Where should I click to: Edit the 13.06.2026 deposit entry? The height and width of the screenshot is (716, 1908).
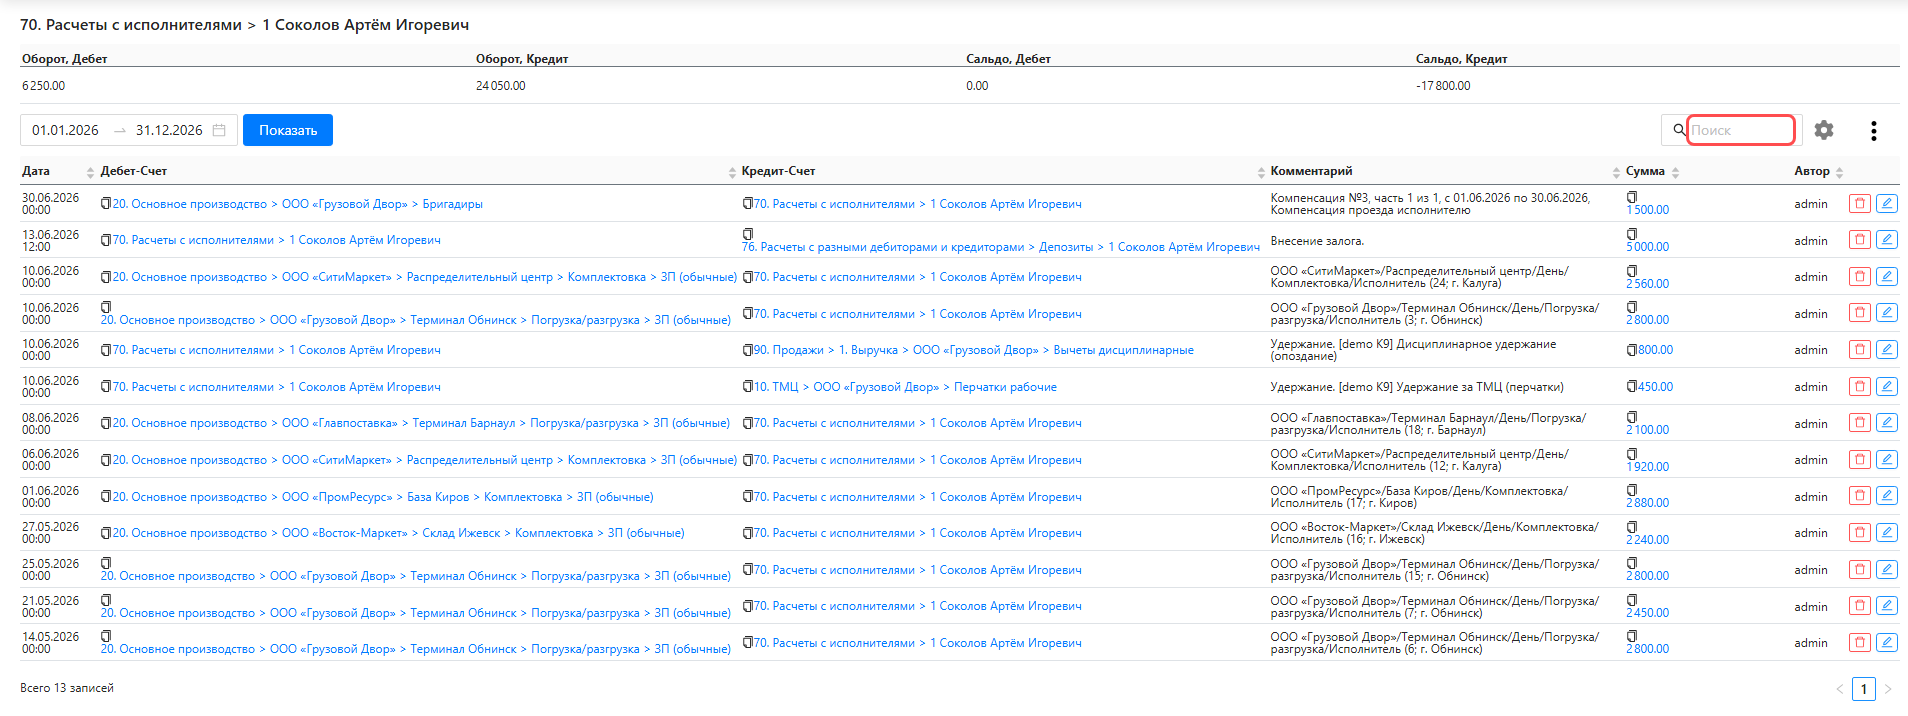[x=1887, y=240]
